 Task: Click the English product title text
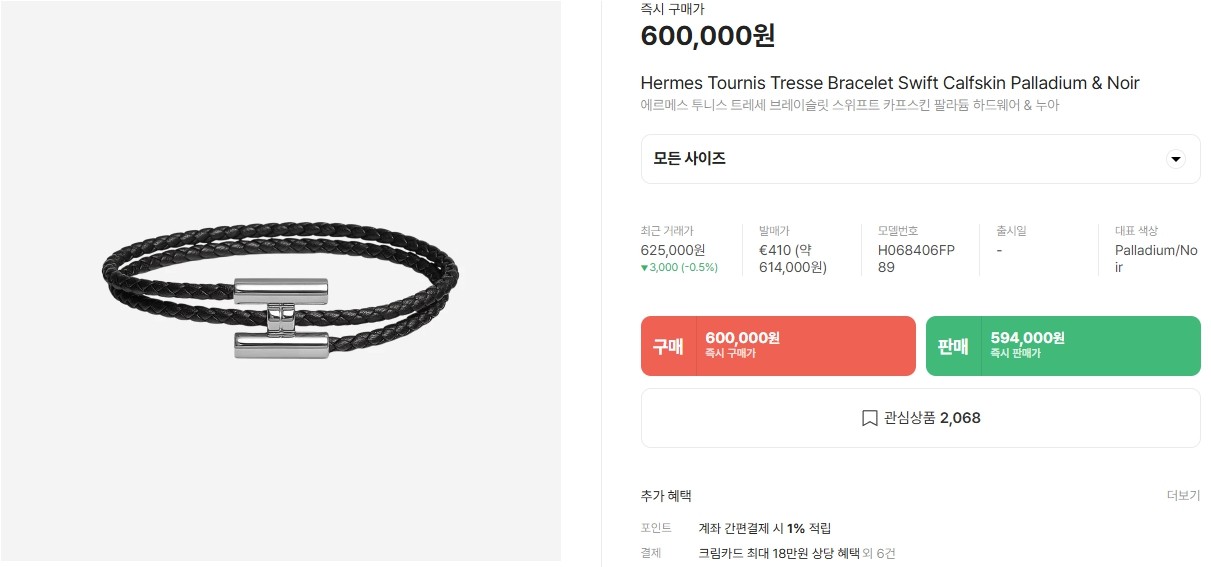(890, 83)
